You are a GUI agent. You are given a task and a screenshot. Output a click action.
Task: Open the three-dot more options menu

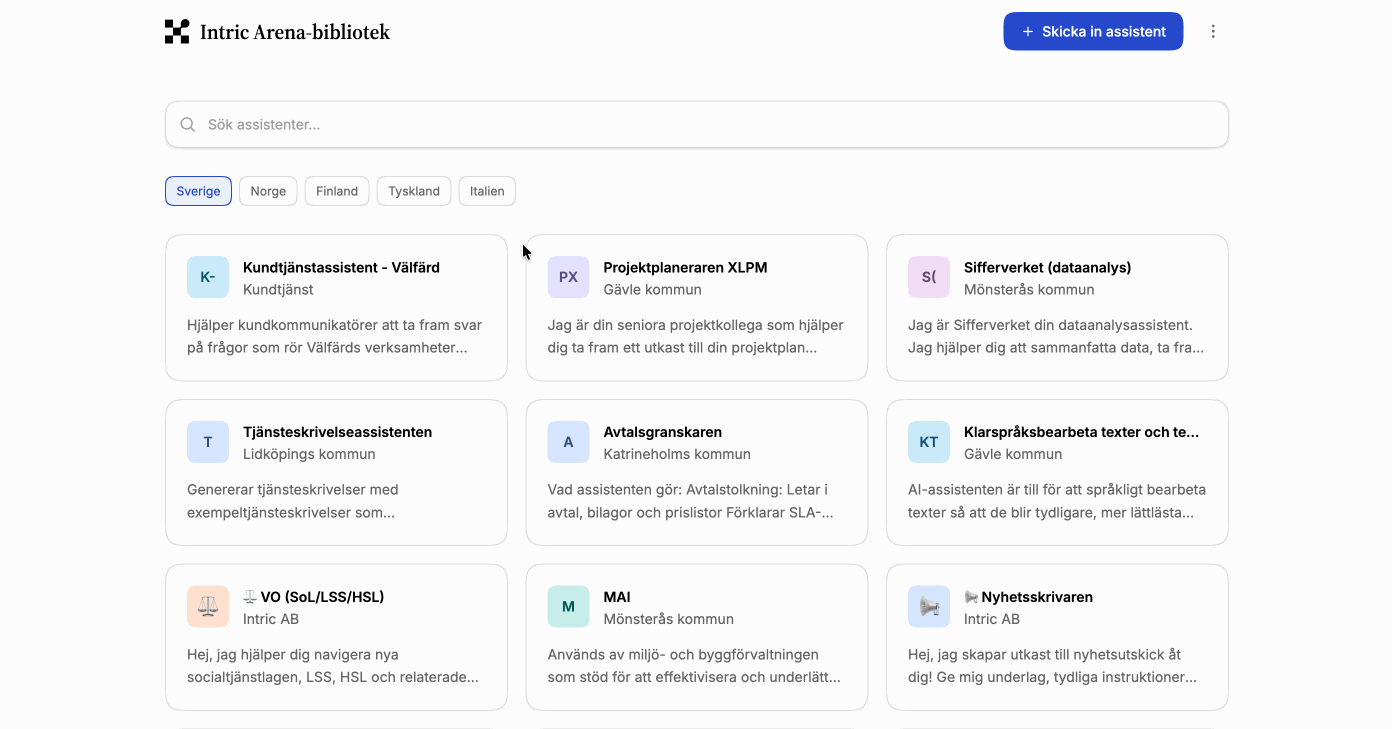[x=1213, y=32]
